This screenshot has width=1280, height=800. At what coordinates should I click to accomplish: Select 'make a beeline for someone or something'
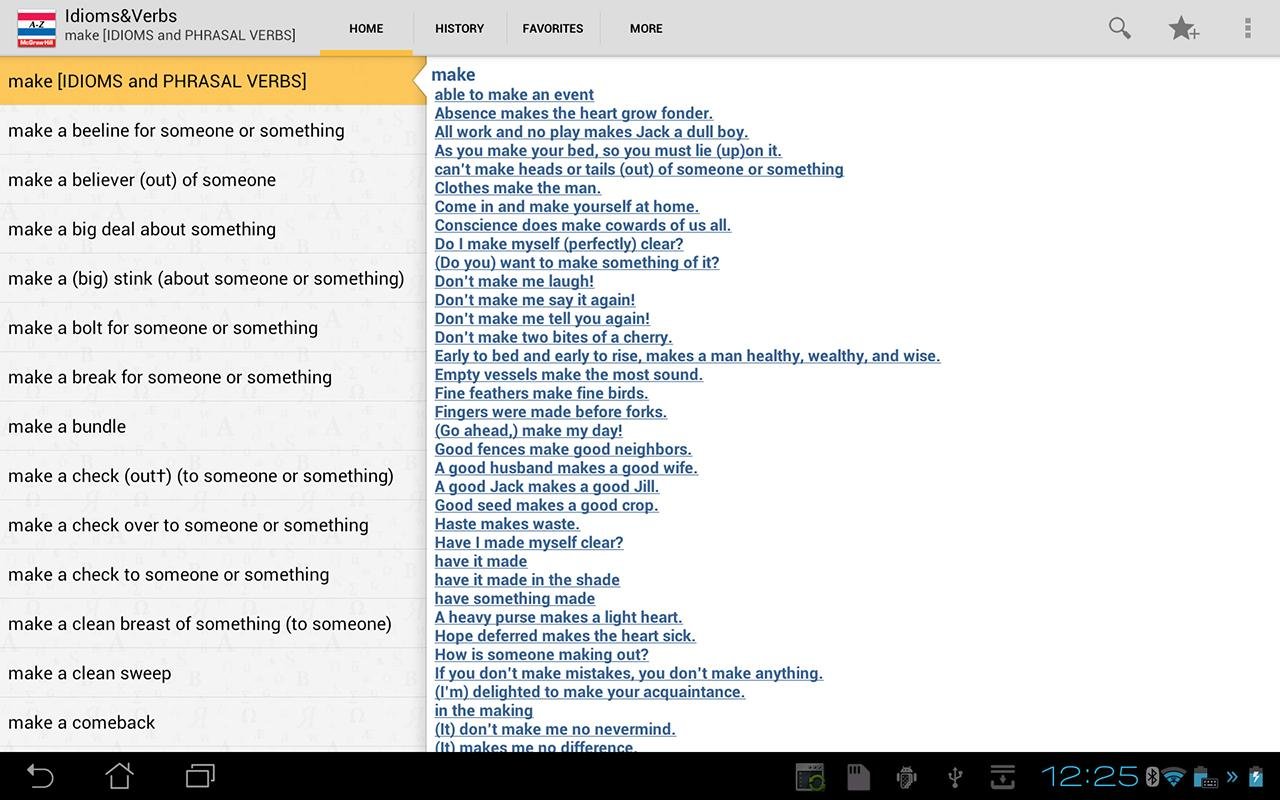[213, 130]
